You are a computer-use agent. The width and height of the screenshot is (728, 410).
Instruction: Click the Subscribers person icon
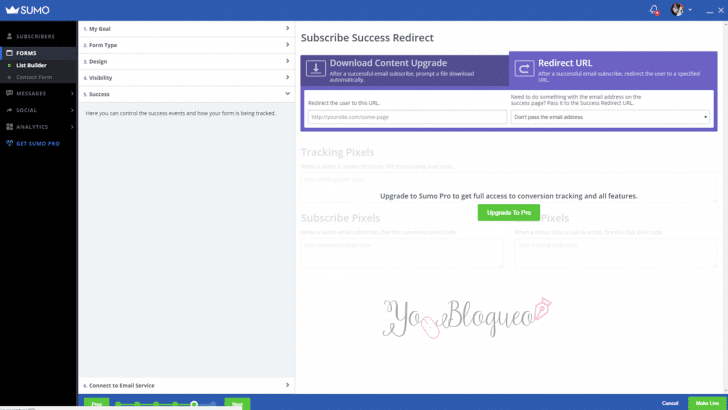pyautogui.click(x=9, y=36)
